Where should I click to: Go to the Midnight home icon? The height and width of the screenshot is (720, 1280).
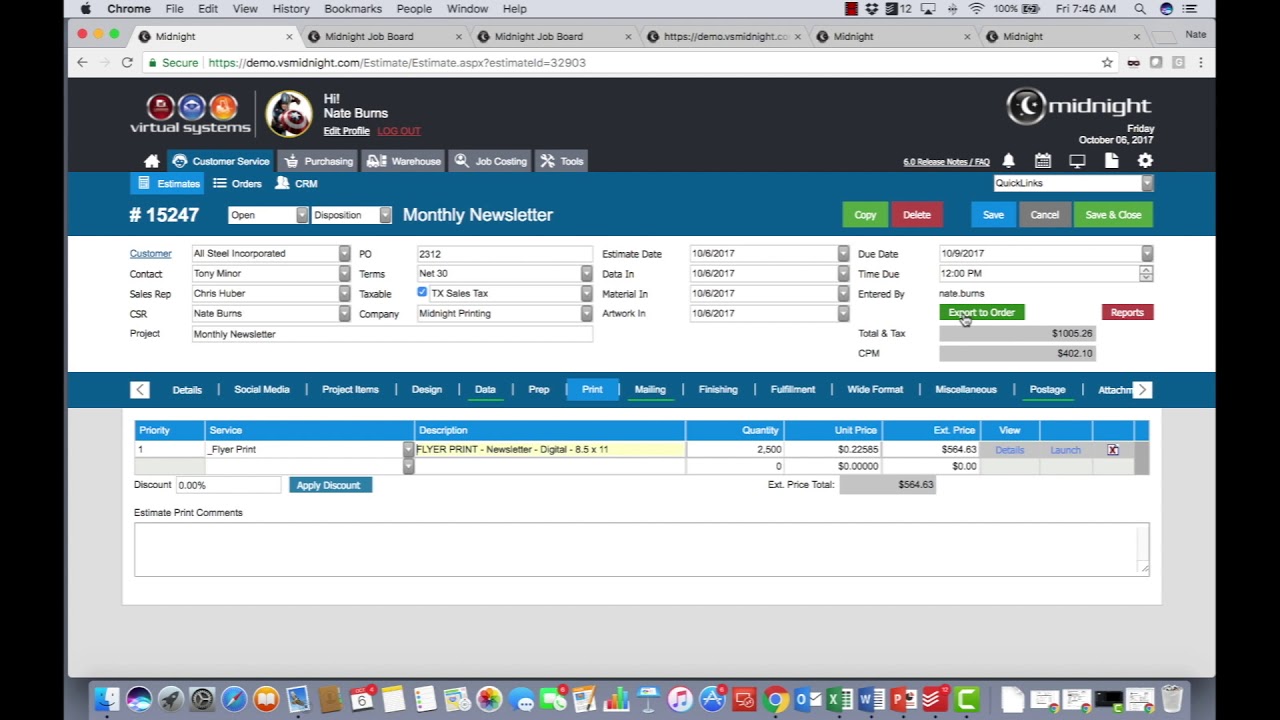click(x=151, y=161)
